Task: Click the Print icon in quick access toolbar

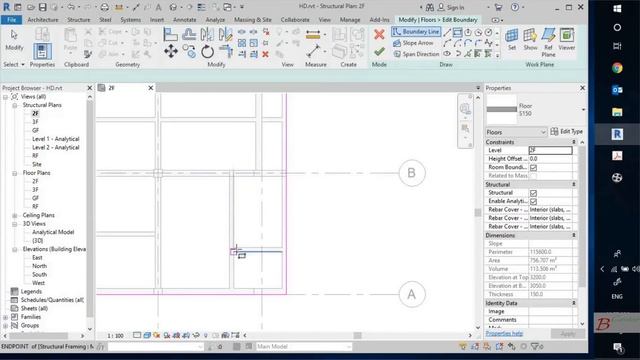Action: click(x=104, y=7)
